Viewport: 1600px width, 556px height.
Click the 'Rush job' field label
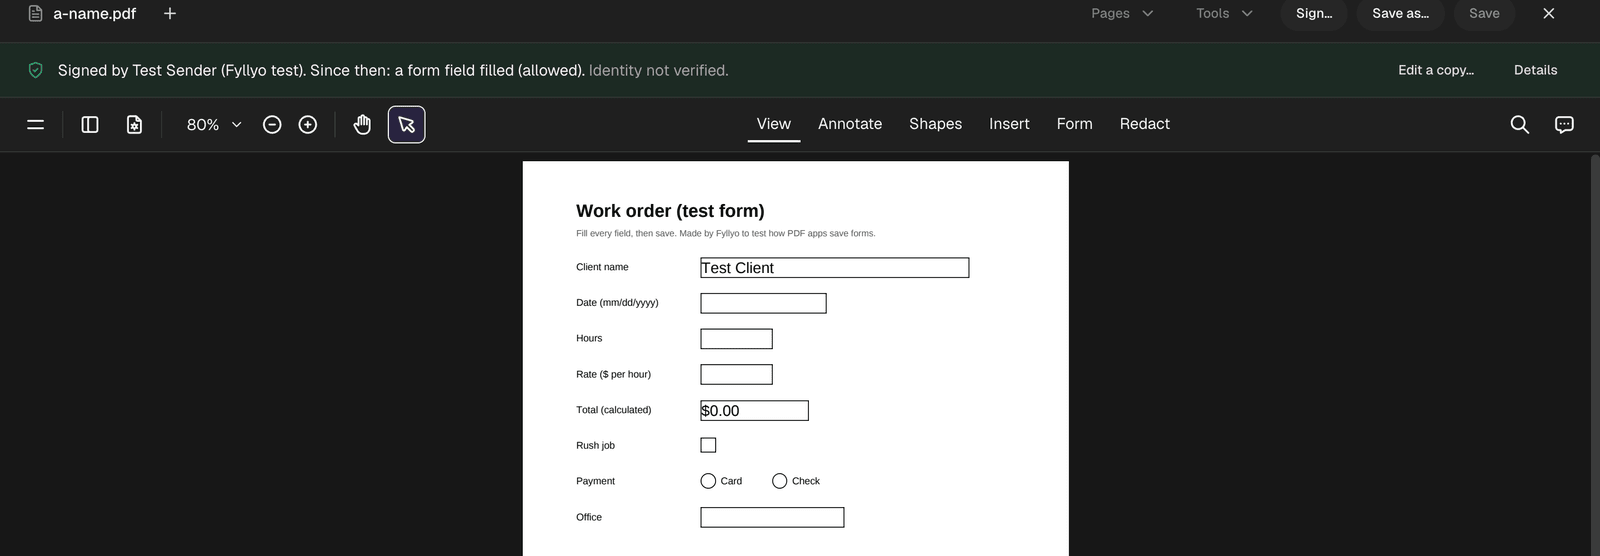(x=595, y=445)
